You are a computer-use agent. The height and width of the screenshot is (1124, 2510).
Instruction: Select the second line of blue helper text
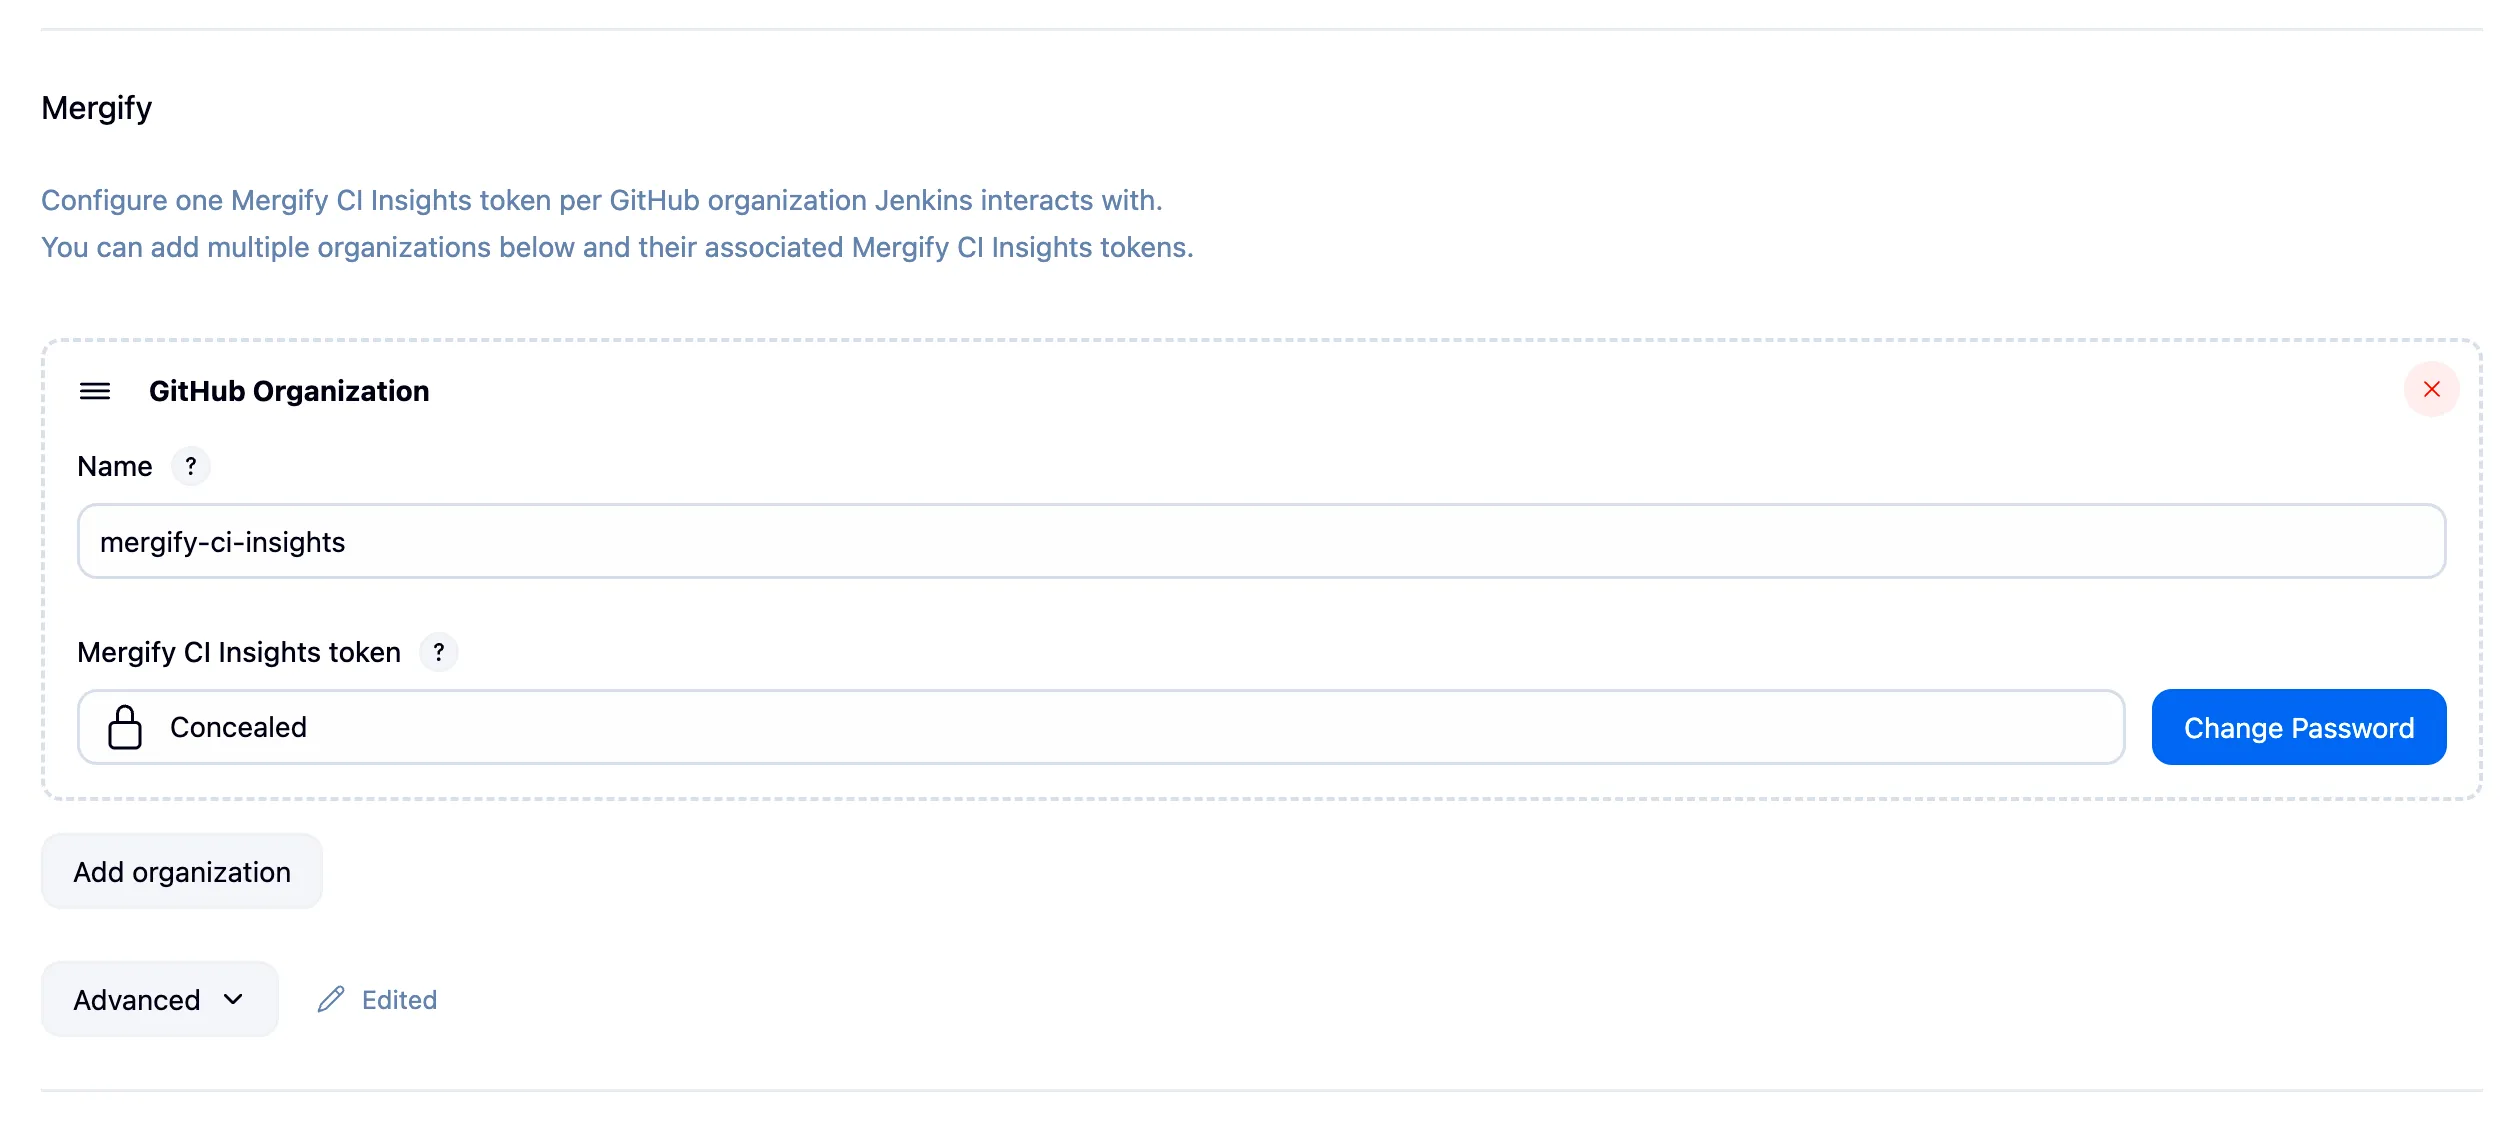coord(617,247)
